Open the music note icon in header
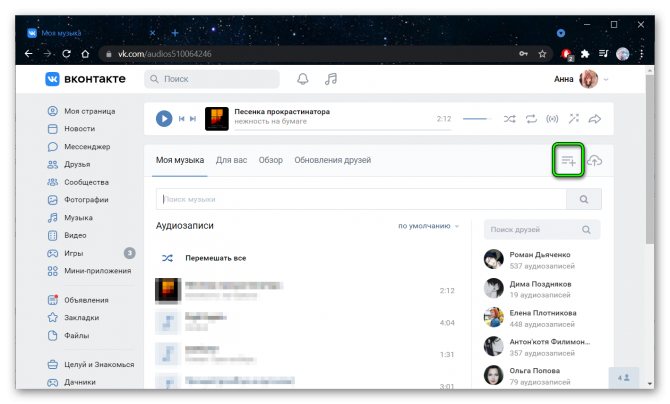 click(331, 79)
